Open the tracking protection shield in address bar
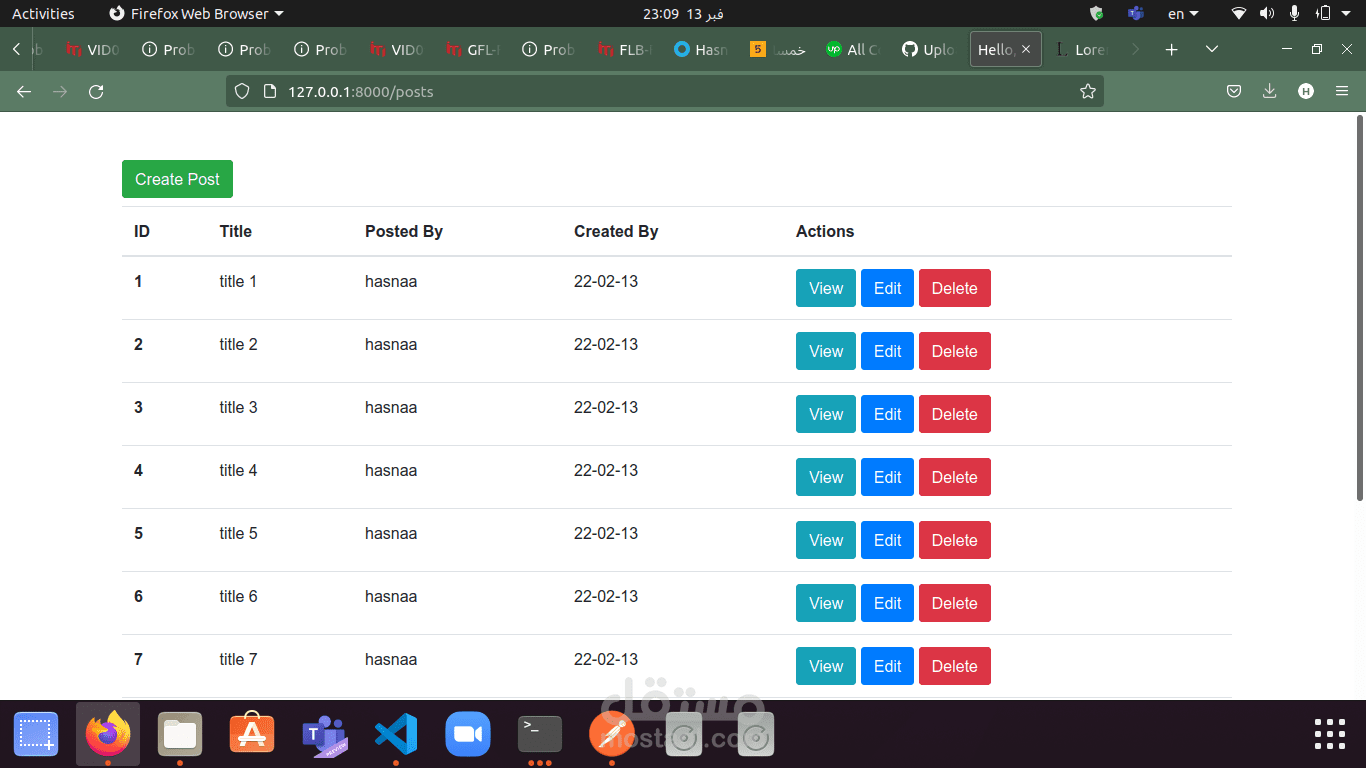The width and height of the screenshot is (1366, 768). [241, 91]
